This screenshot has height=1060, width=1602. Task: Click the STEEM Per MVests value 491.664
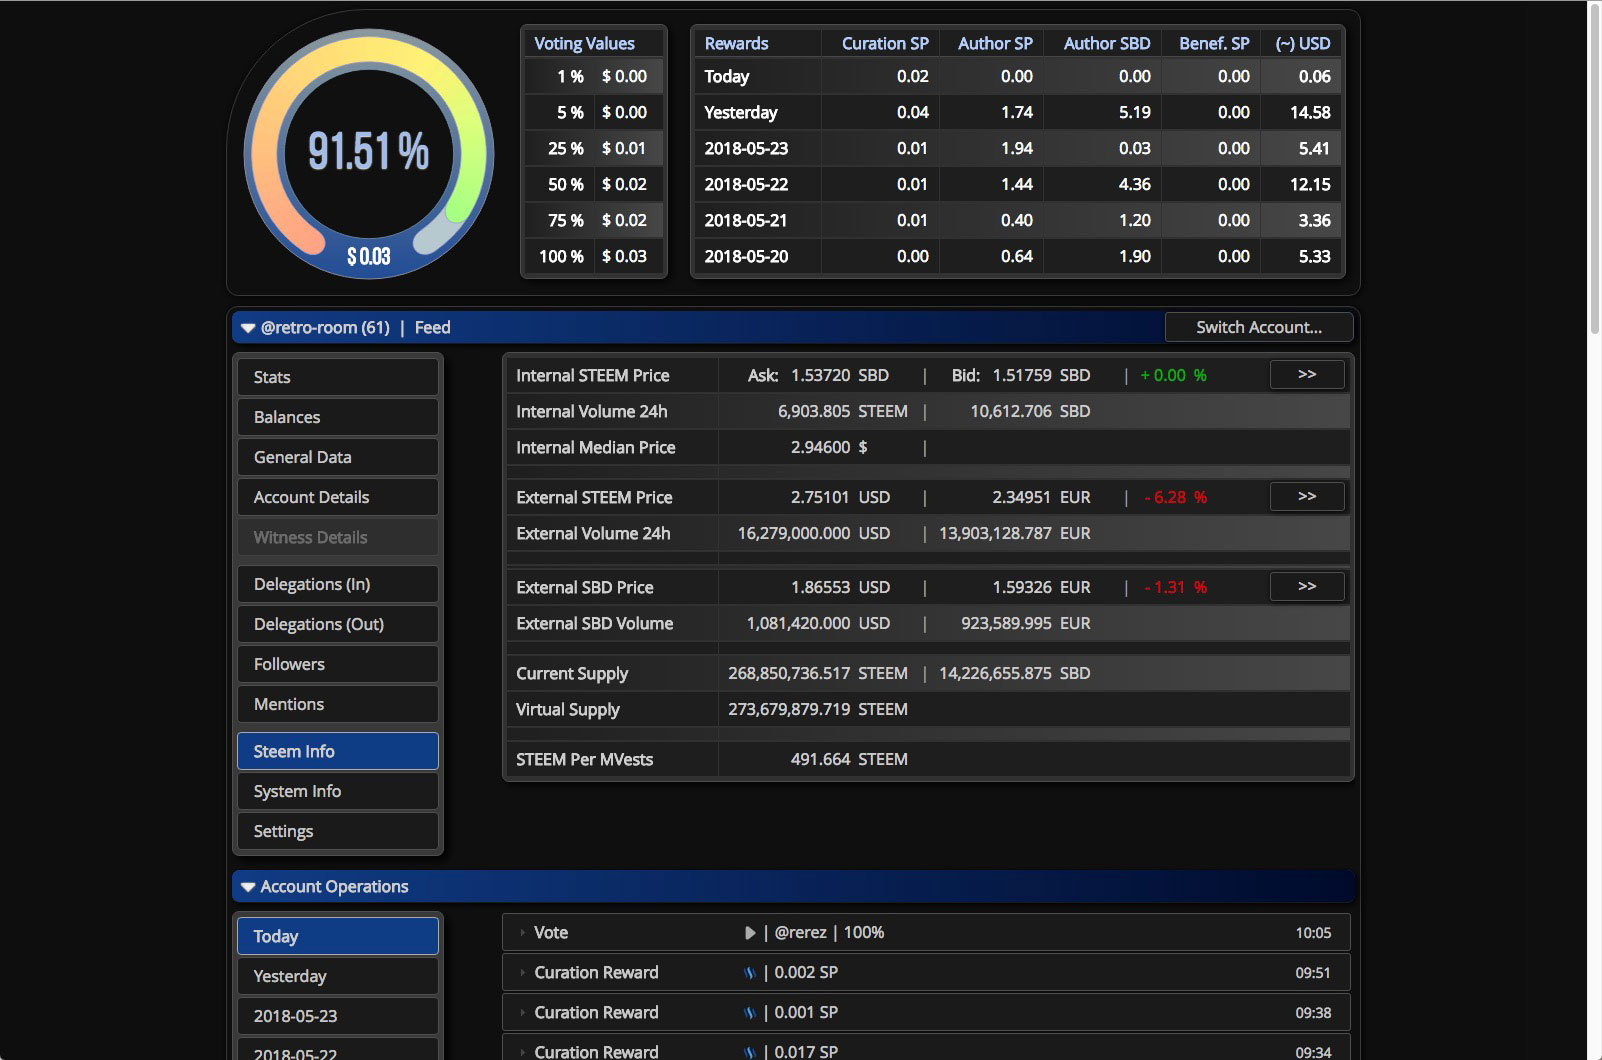point(820,759)
